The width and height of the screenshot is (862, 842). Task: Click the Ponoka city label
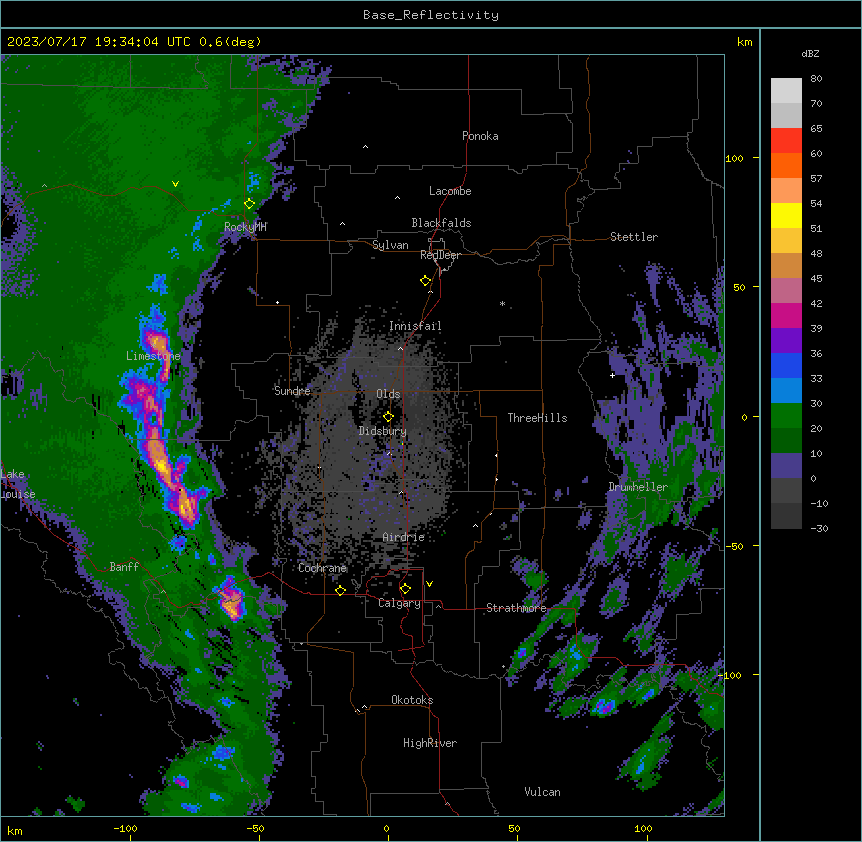click(480, 136)
